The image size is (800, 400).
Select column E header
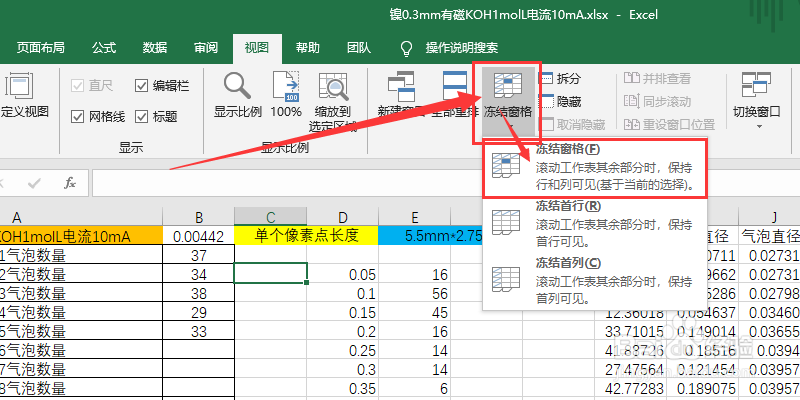414,217
